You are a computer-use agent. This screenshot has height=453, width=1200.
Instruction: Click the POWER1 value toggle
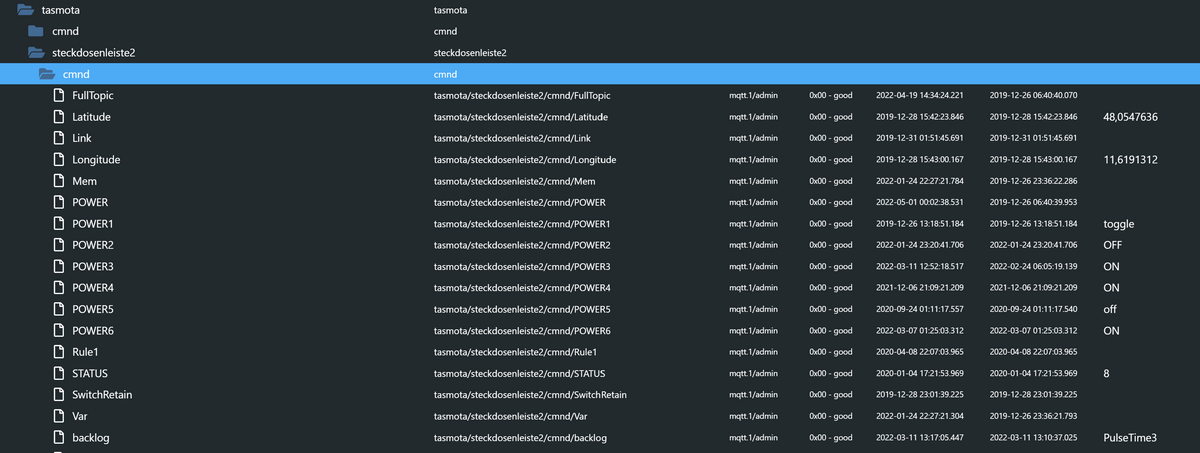[x=1118, y=224]
